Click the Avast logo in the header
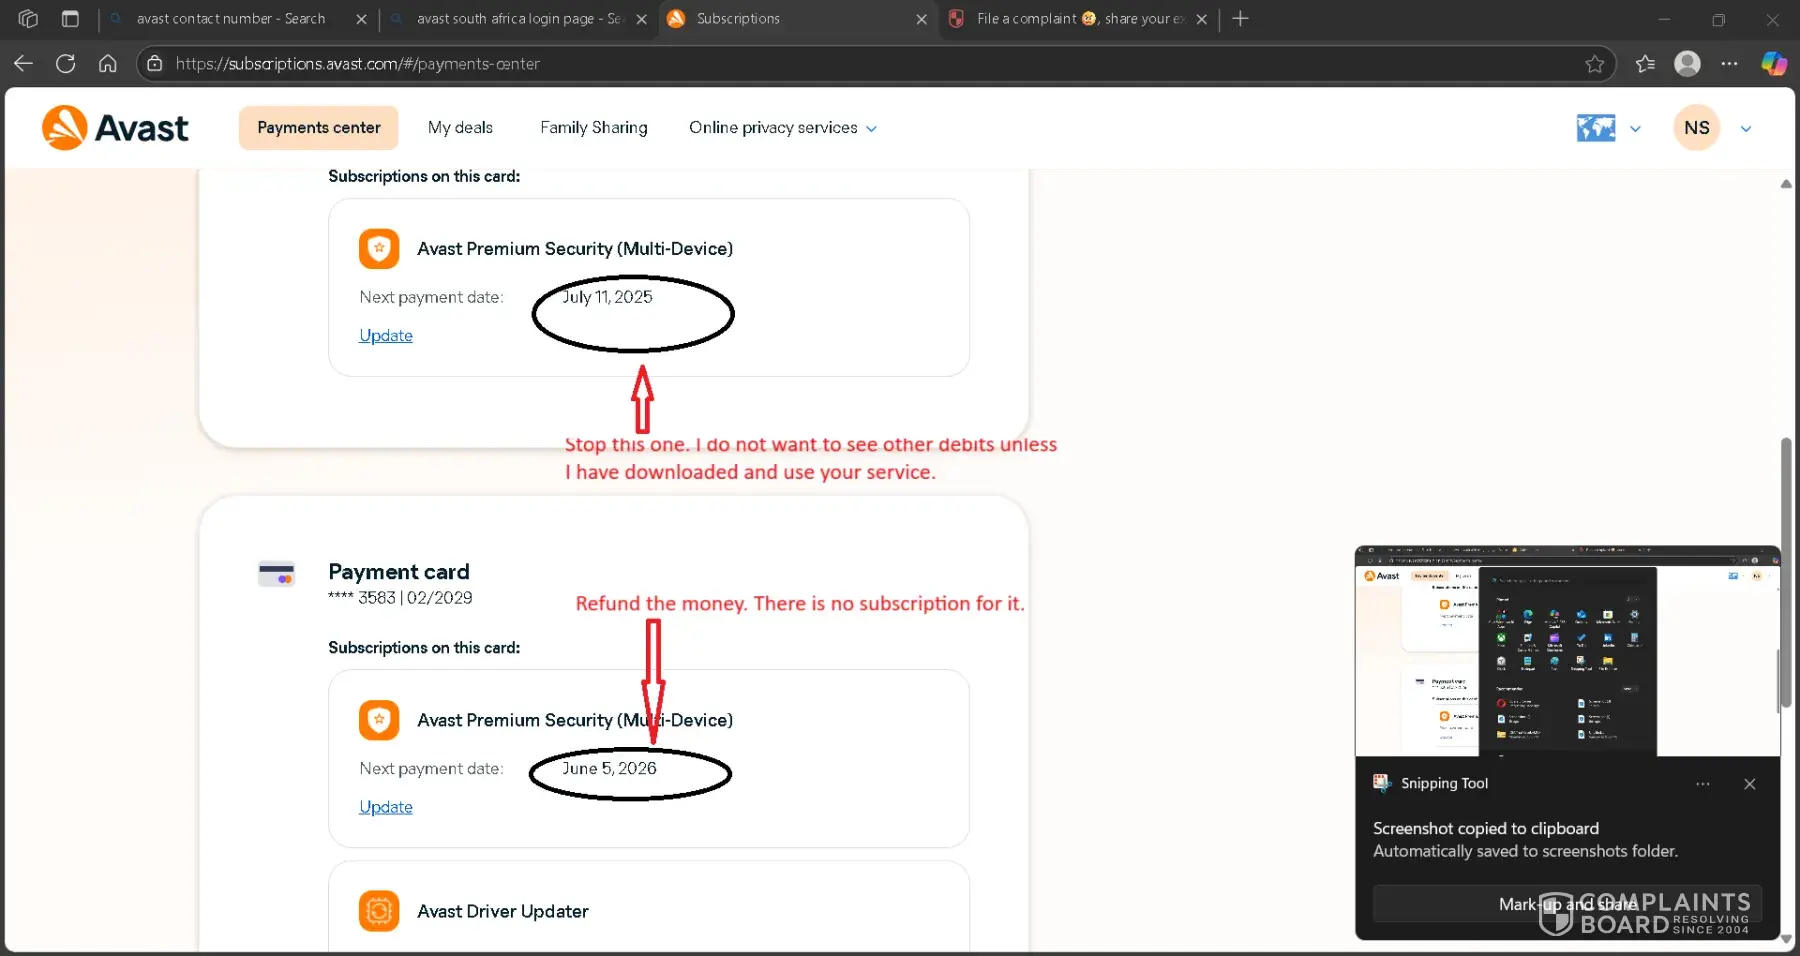 115,128
